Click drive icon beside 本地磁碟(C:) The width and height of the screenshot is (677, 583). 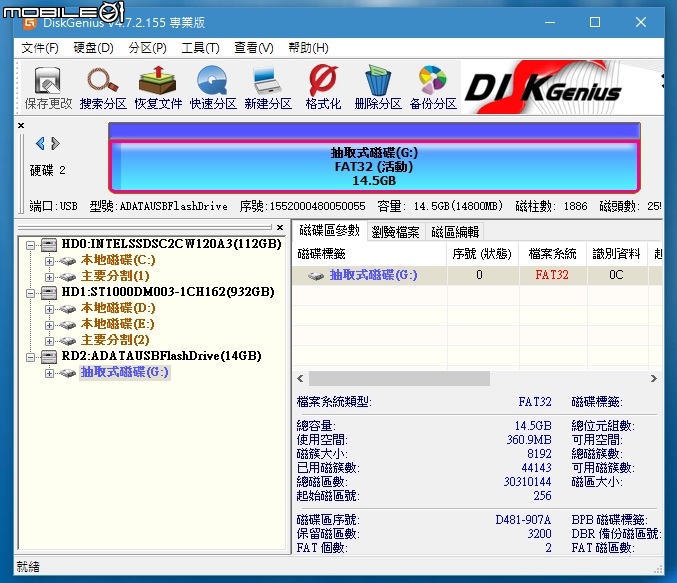coord(67,261)
